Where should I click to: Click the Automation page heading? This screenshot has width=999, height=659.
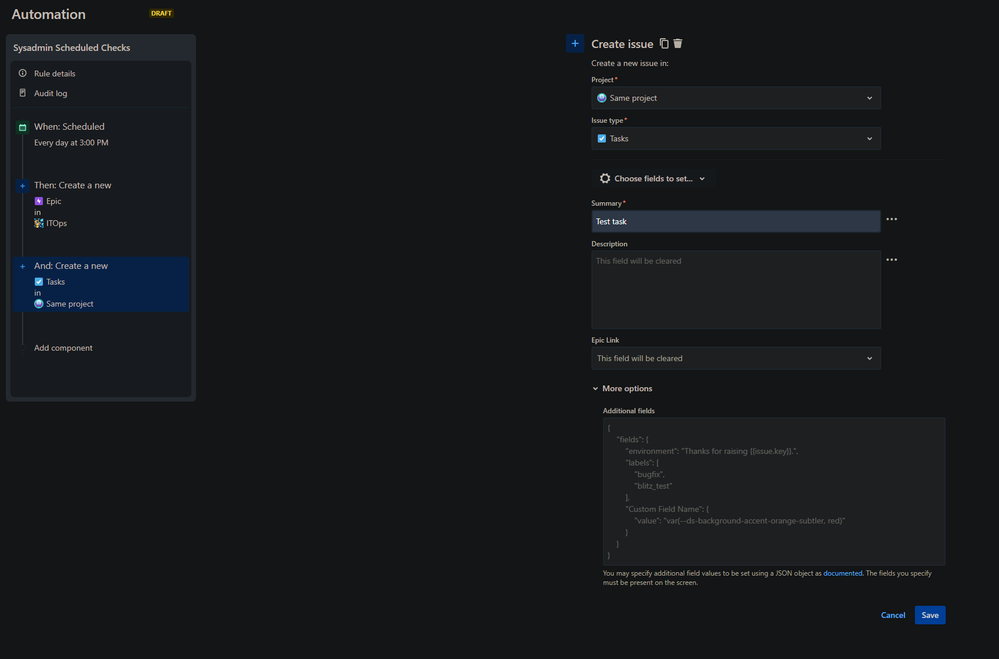(x=48, y=14)
